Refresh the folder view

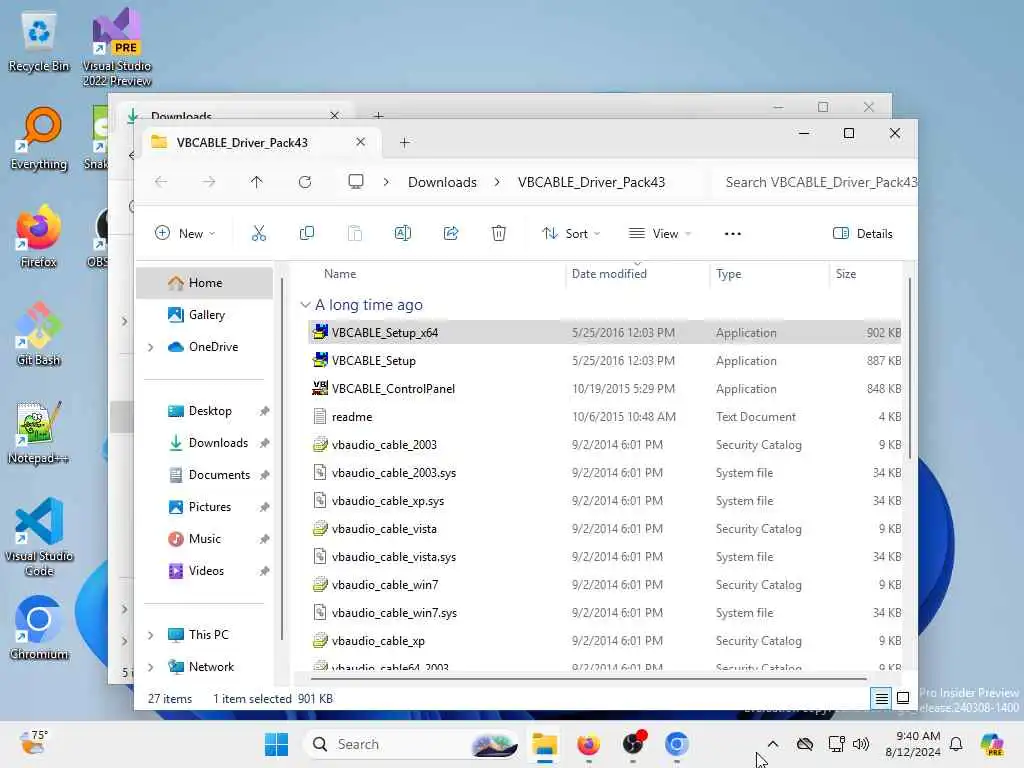(305, 182)
